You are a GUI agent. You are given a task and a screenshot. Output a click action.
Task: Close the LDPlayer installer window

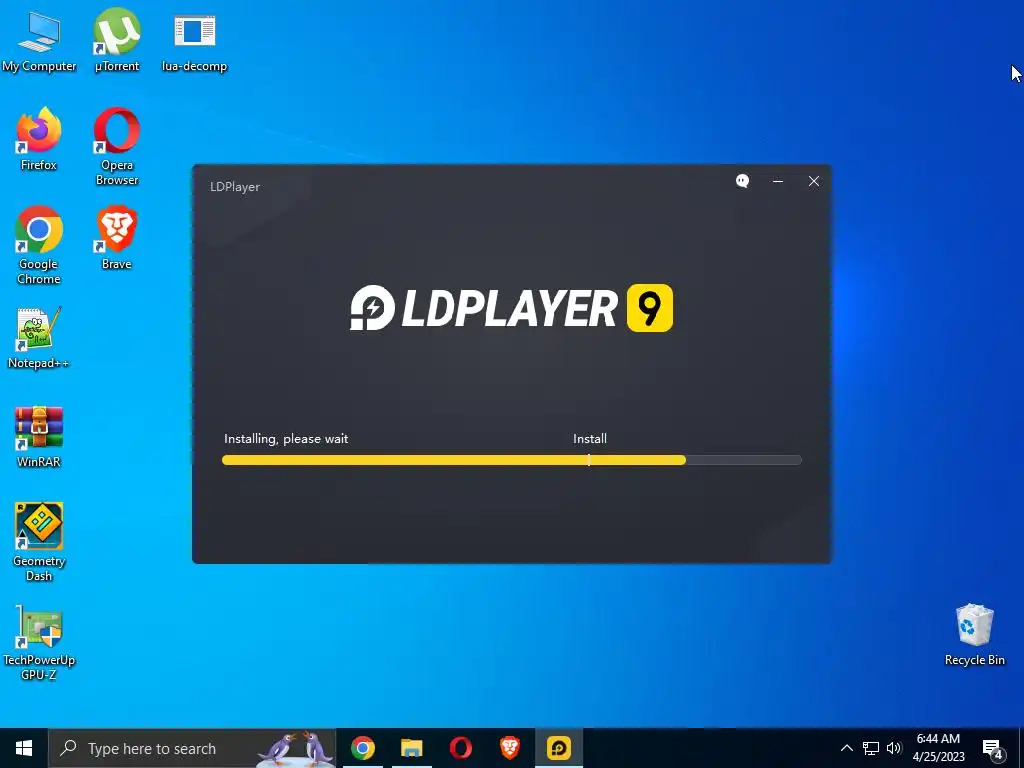pyautogui.click(x=814, y=181)
